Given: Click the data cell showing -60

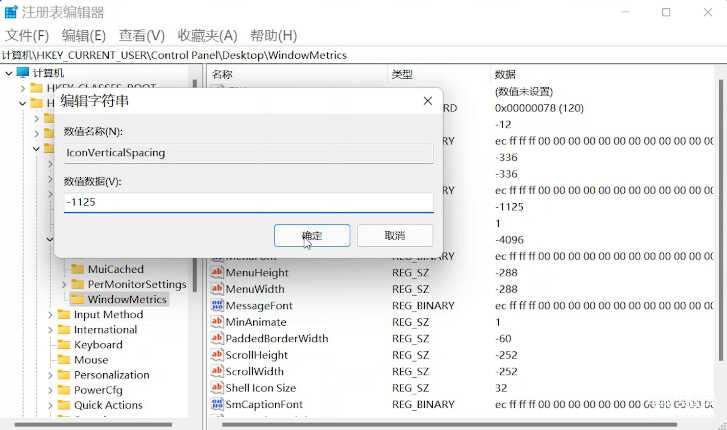Looking at the screenshot, I should pyautogui.click(x=503, y=338).
